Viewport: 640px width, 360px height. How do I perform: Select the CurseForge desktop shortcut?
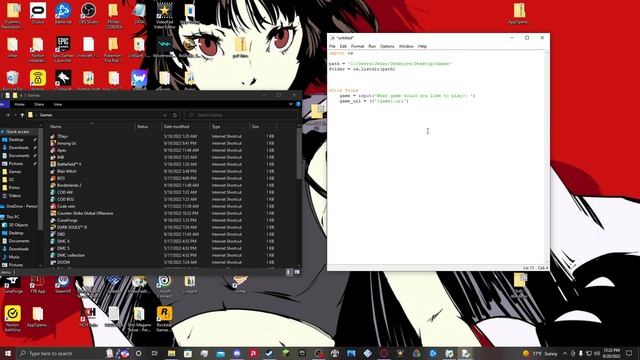coord(13,284)
